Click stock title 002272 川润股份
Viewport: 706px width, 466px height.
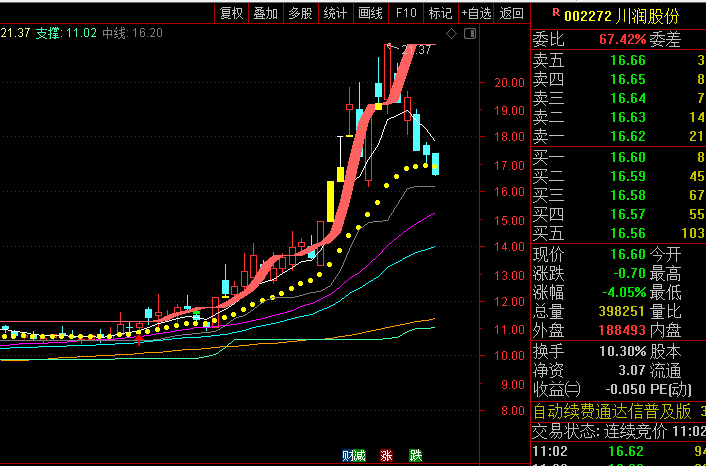click(622, 16)
